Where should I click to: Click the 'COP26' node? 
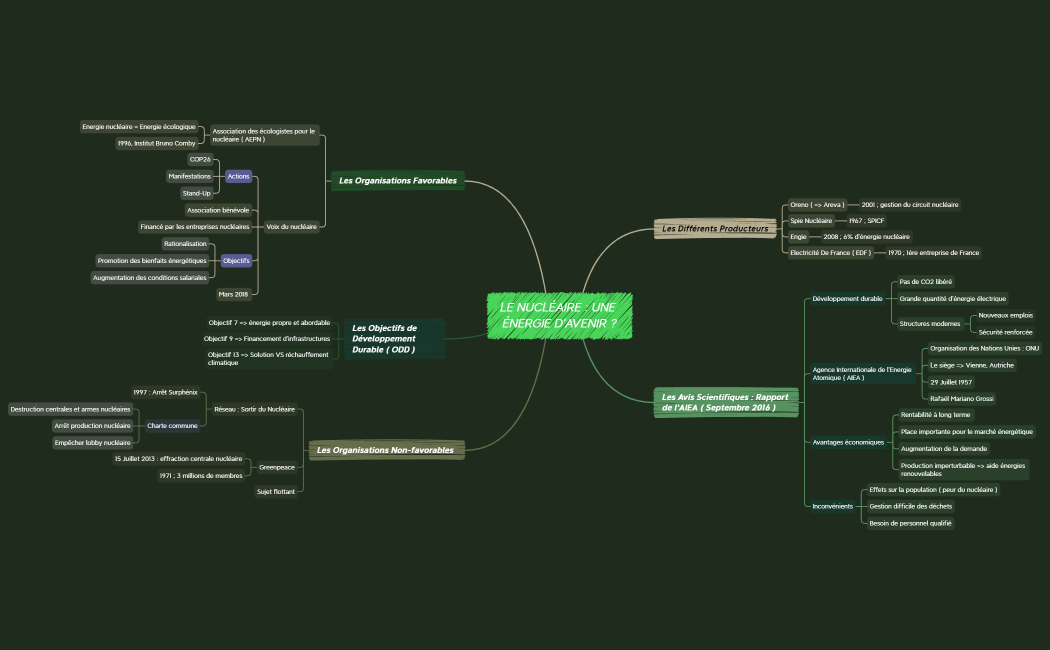click(200, 159)
